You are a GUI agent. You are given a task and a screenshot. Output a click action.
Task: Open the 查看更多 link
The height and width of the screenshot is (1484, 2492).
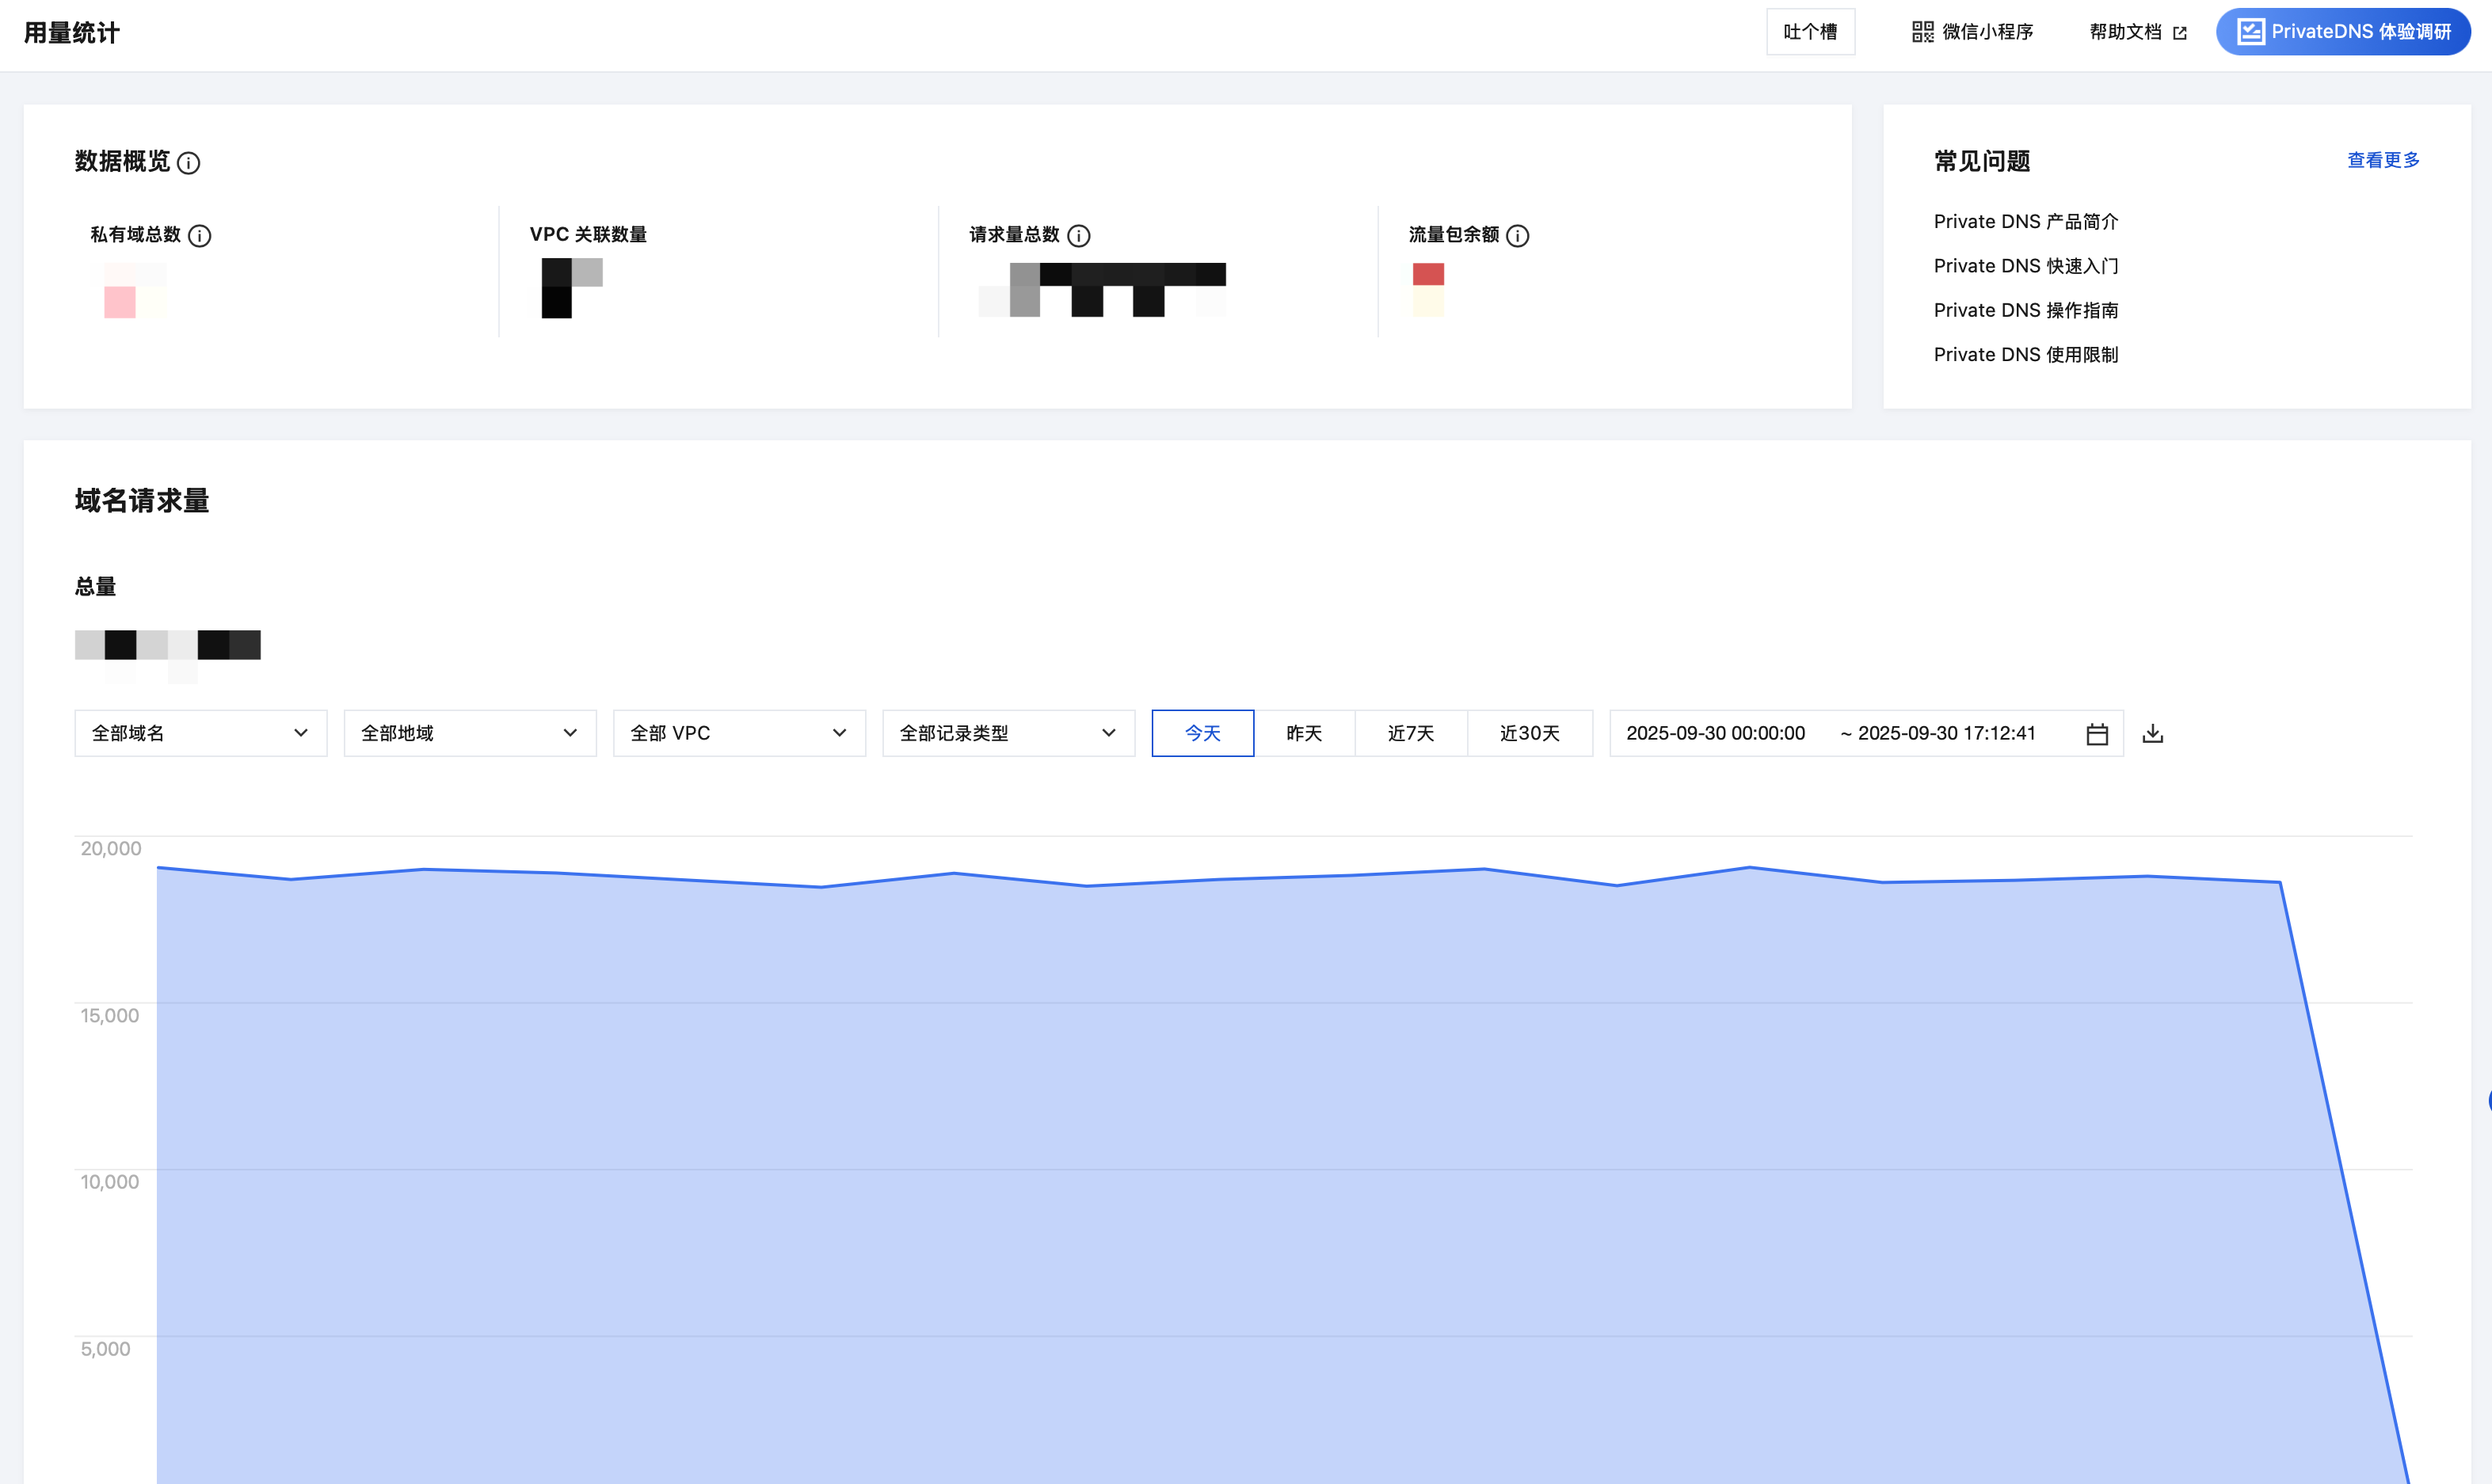[x=2382, y=160]
